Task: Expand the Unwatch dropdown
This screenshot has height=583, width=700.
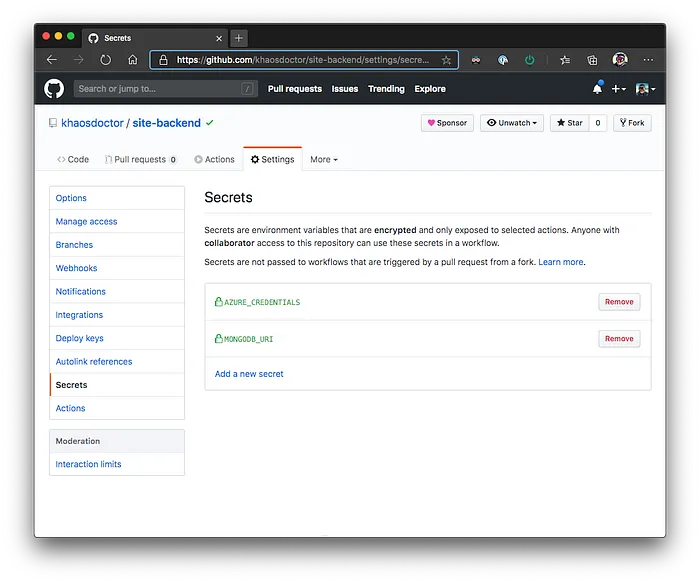Action: (x=512, y=123)
